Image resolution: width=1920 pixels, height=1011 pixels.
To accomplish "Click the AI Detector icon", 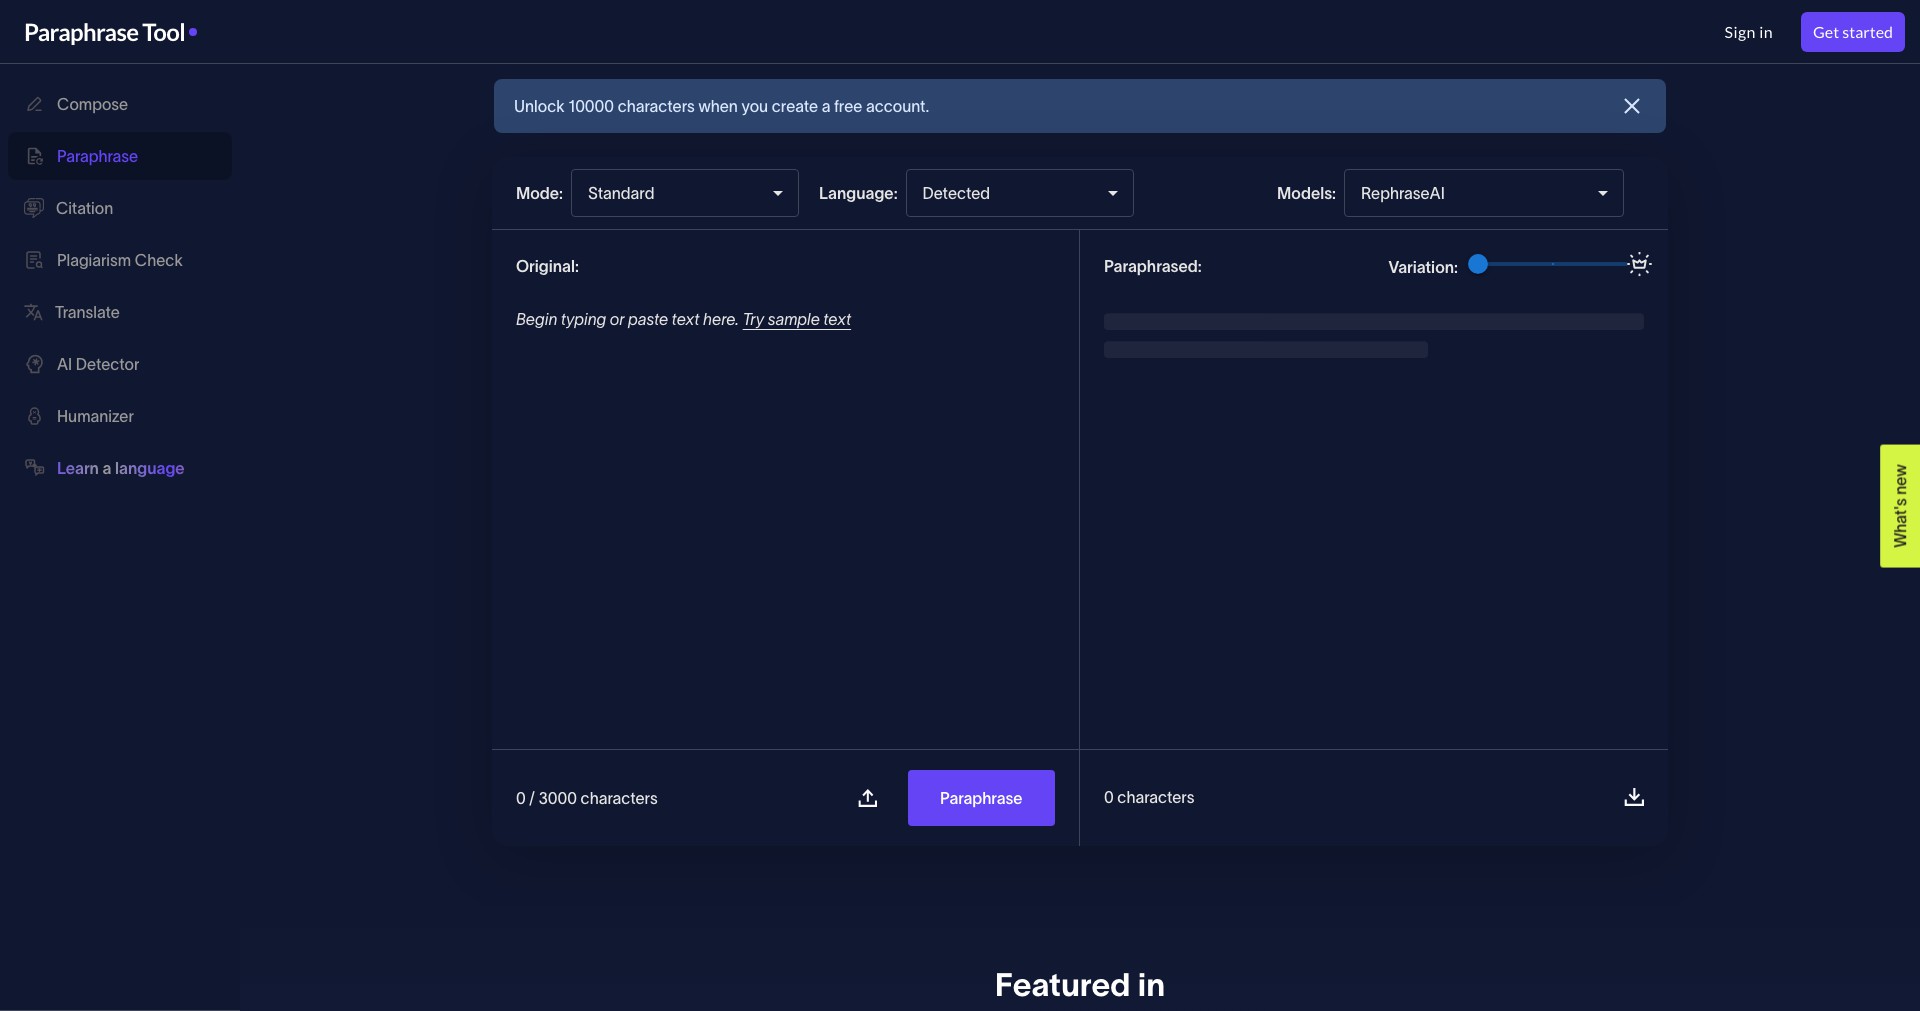I will [35, 364].
